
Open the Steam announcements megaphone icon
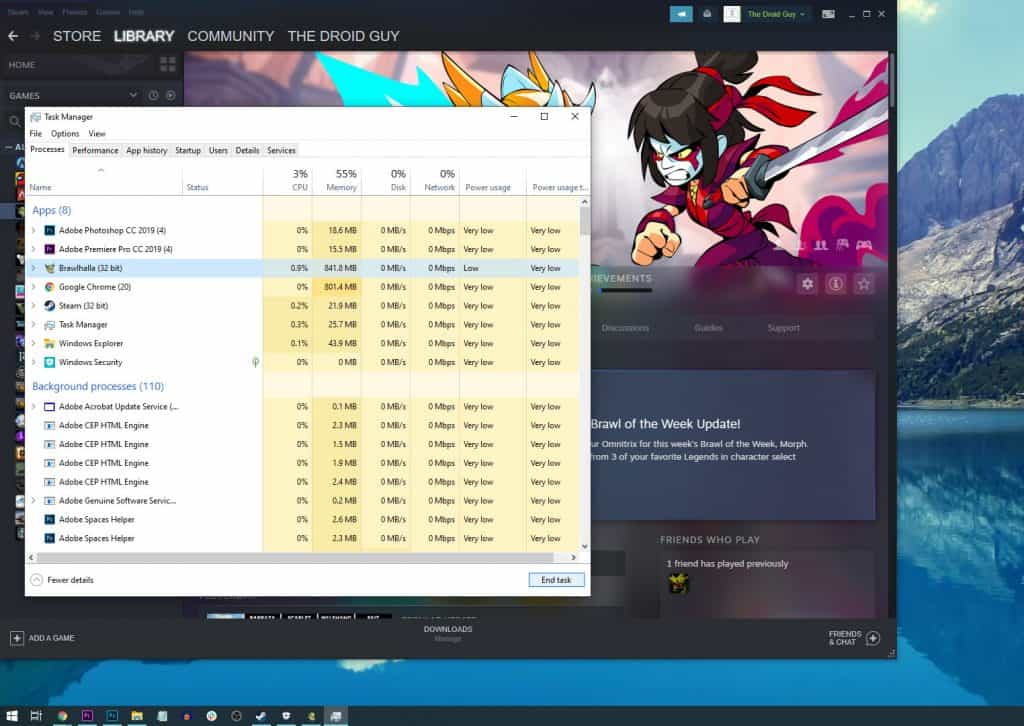(681, 14)
